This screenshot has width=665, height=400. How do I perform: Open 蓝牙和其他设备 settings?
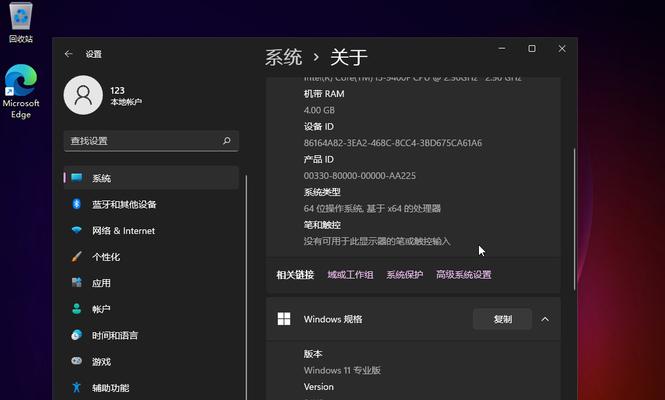click(151, 204)
